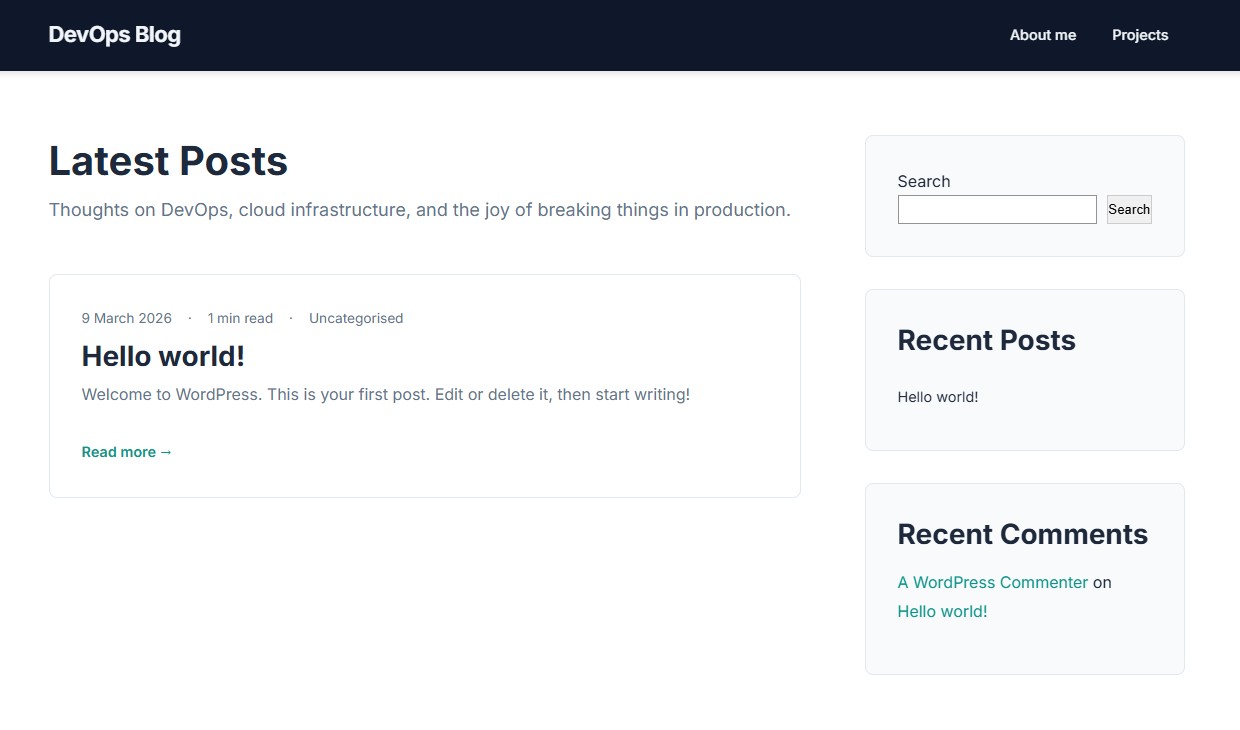The image size is (1240, 730).
Task: Click the Latest Posts heading
Action: 168,161
